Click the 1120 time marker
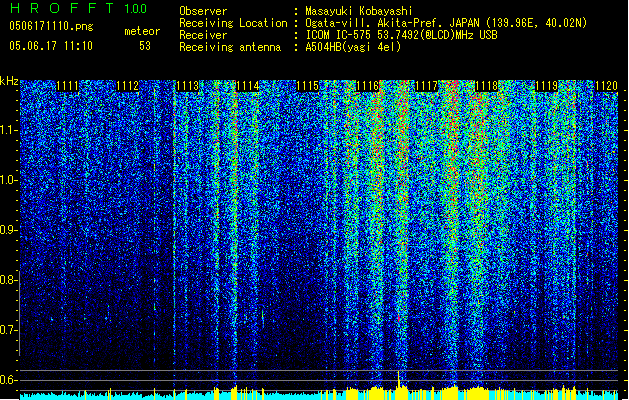 pyautogui.click(x=606, y=87)
